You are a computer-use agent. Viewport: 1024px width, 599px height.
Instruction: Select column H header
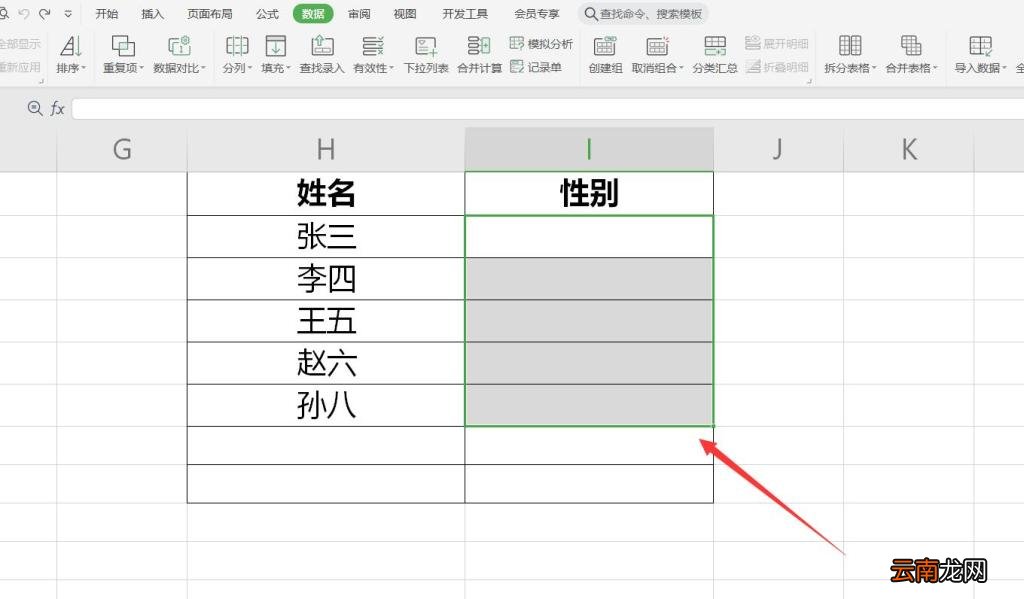[x=326, y=150]
